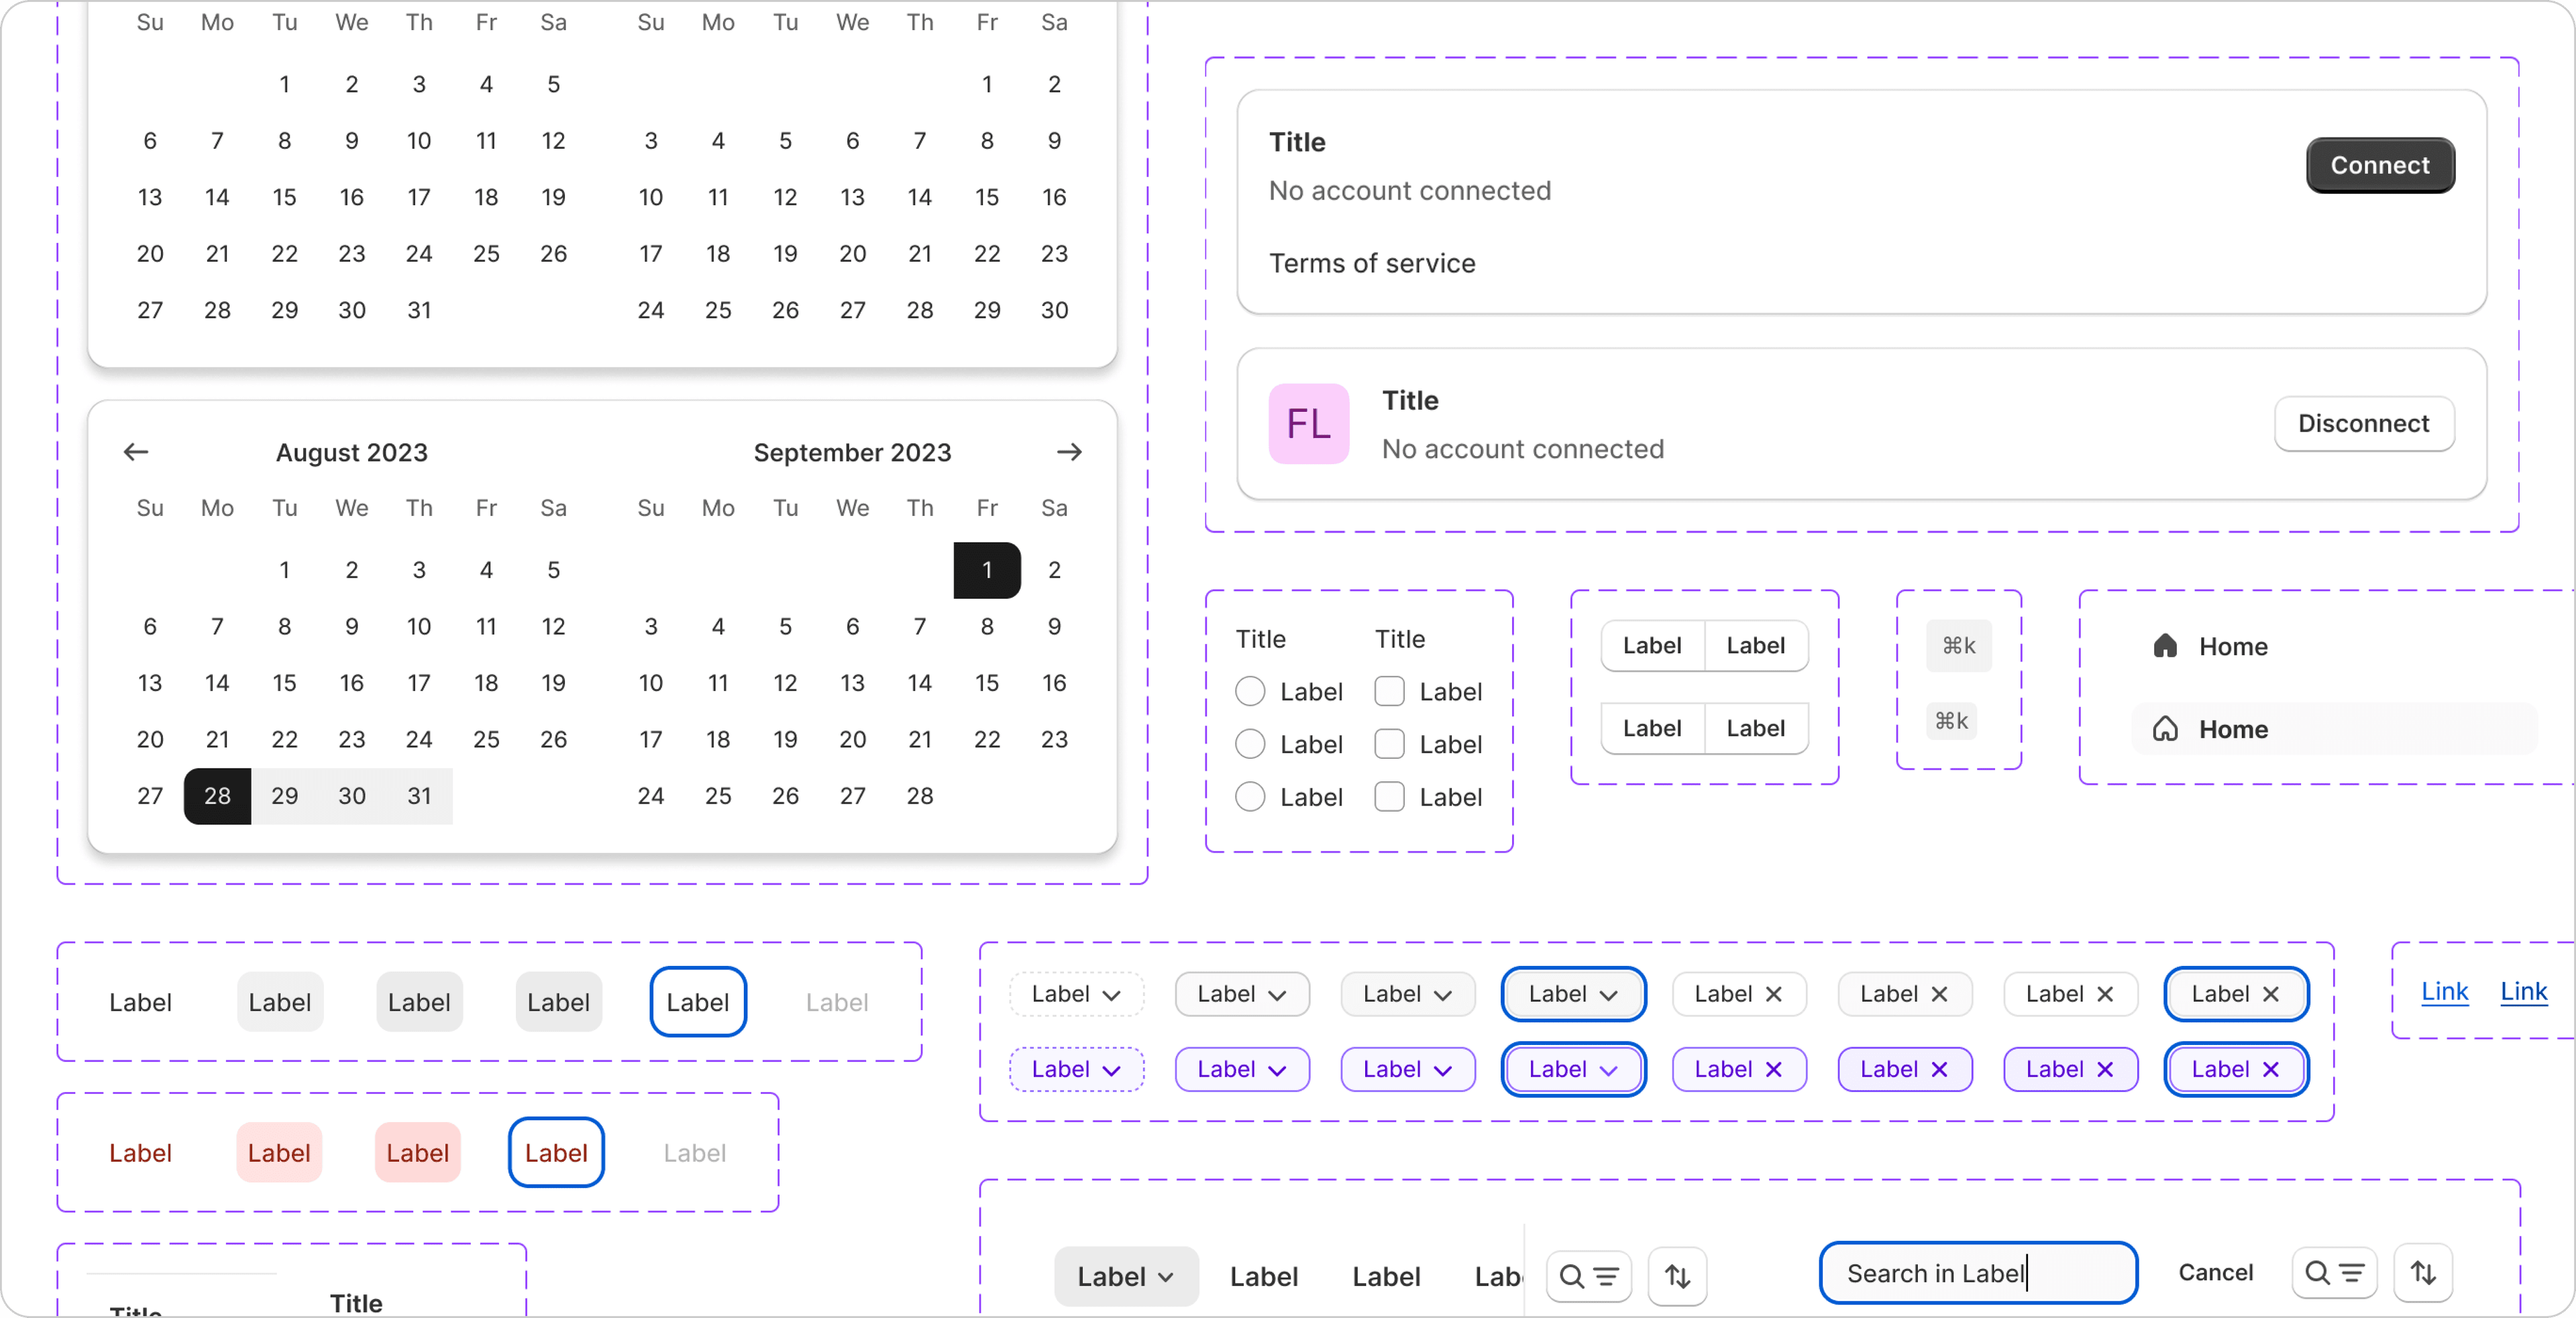Select the second Label in lower segmented control

1755,728
